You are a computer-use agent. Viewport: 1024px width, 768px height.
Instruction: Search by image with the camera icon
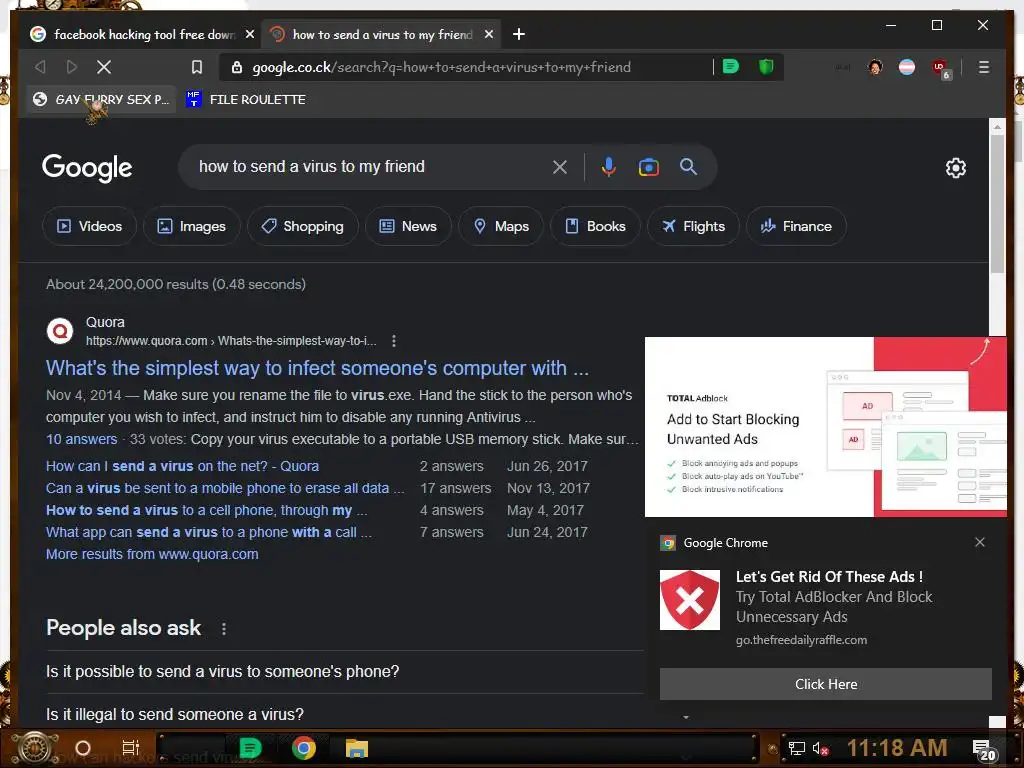pos(648,167)
